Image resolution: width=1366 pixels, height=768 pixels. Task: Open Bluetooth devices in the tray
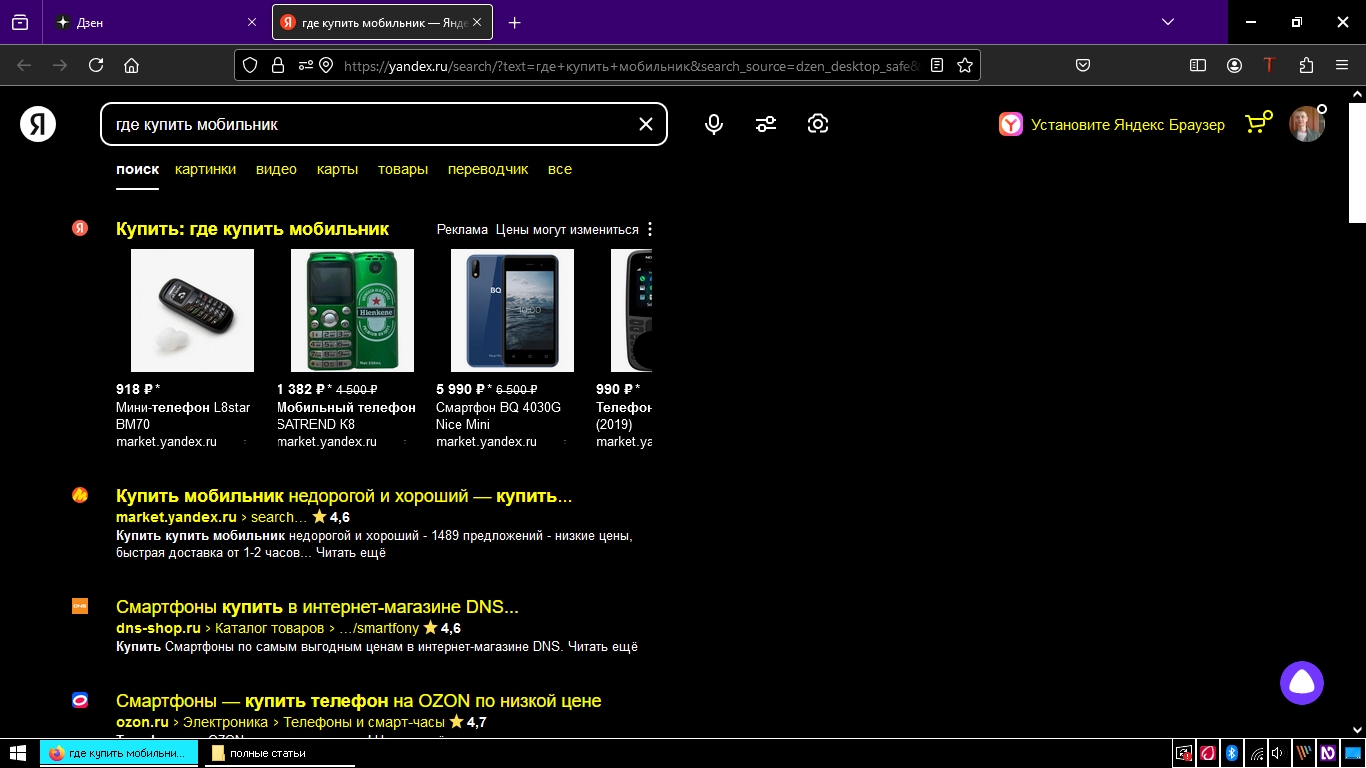click(x=1232, y=753)
